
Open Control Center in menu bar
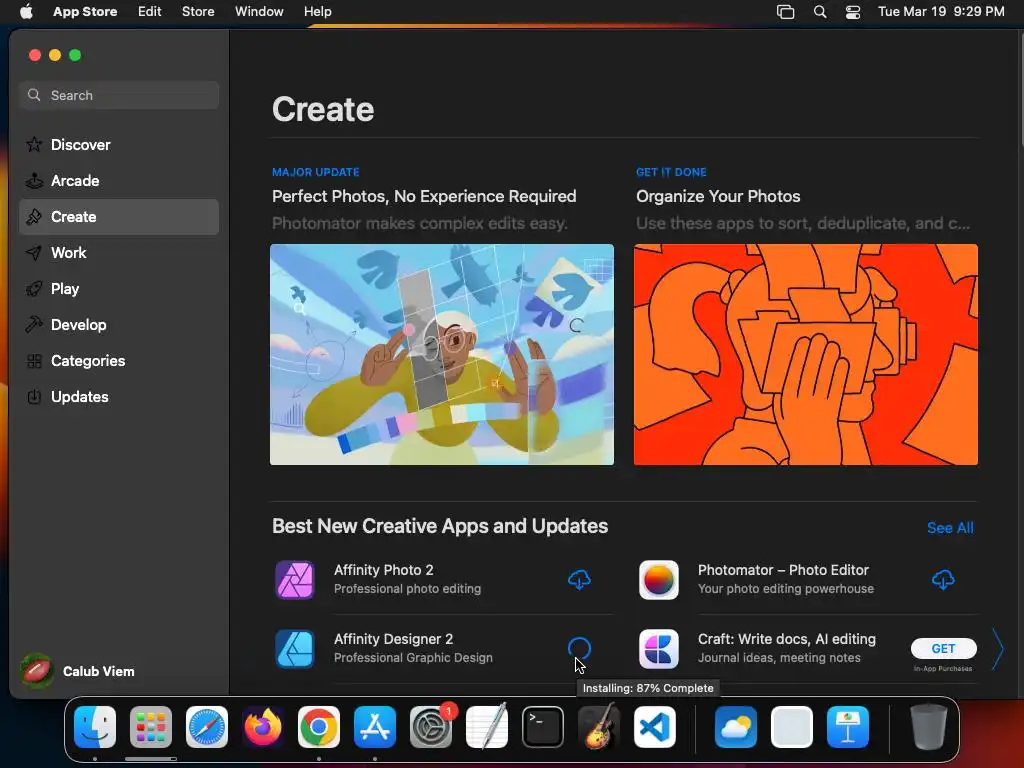[853, 12]
